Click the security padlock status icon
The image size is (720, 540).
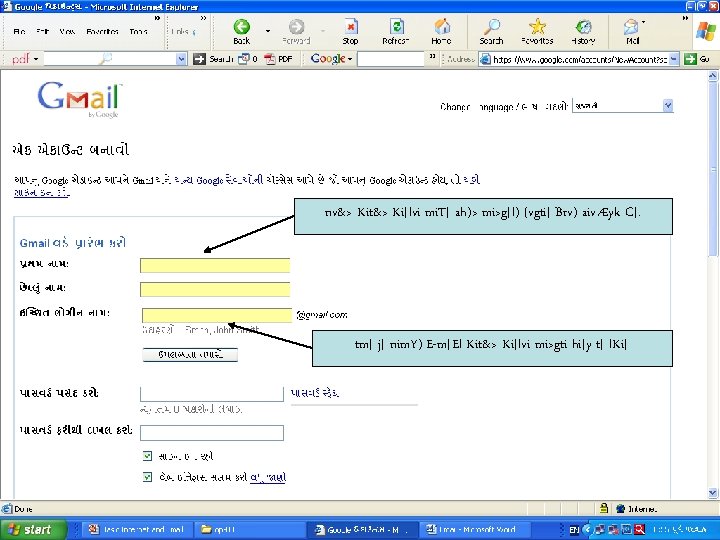604,508
